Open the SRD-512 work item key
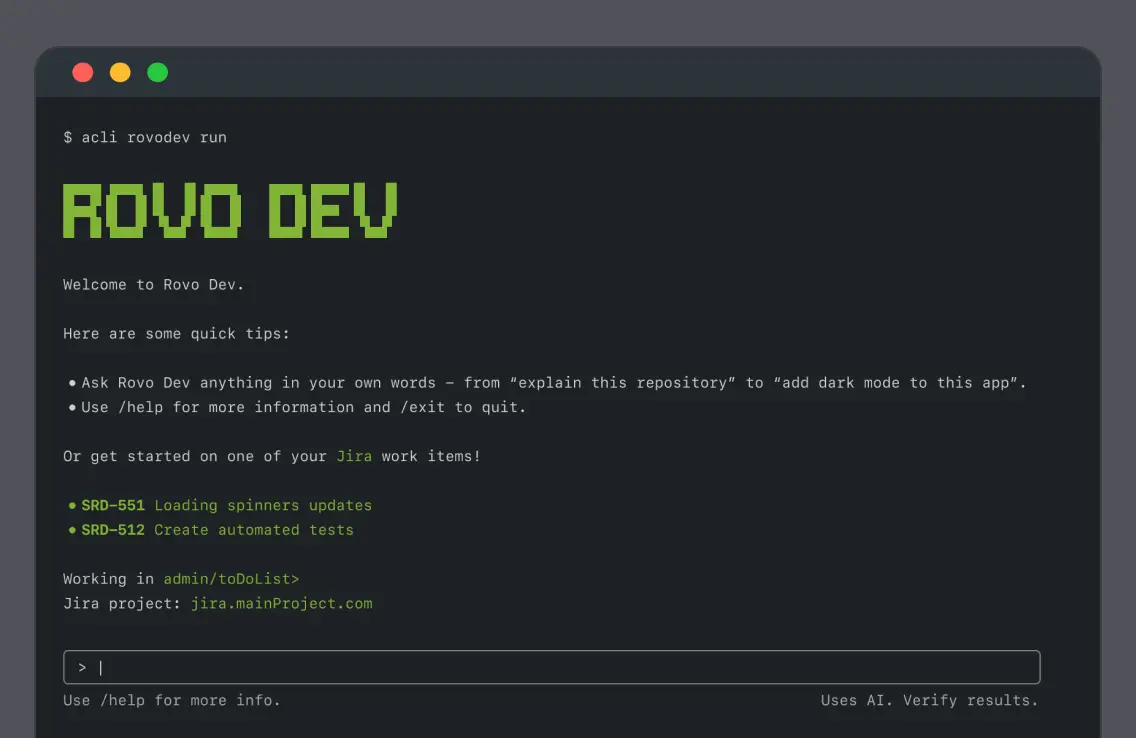Image resolution: width=1136 pixels, height=738 pixels. coord(113,530)
